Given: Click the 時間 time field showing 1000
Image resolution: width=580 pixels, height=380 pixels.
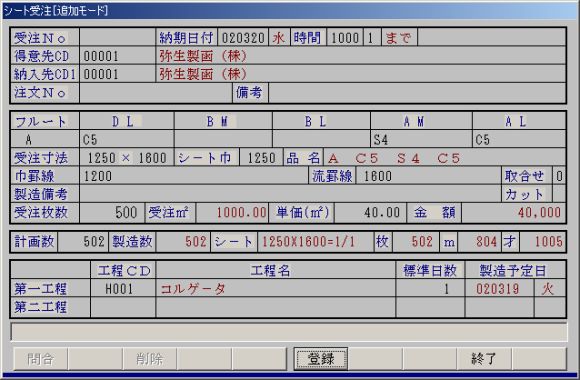Looking at the screenshot, I should coord(345,37).
